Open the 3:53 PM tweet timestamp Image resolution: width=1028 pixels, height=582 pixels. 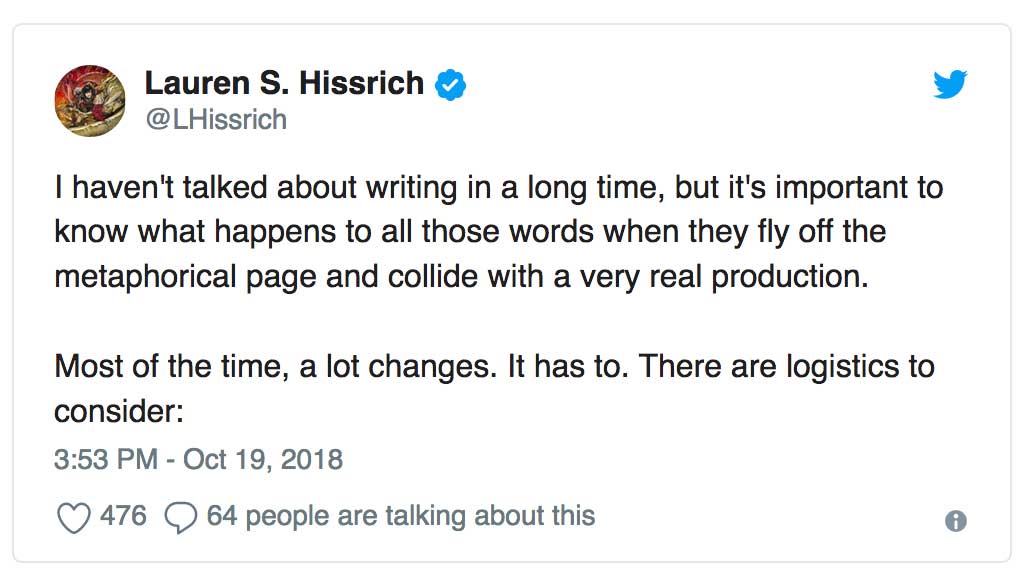tap(106, 459)
